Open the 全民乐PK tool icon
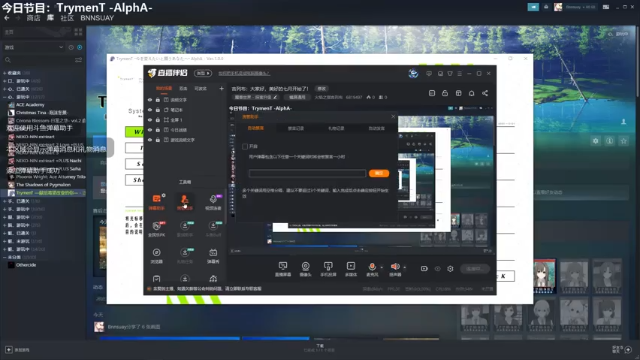The height and width of the screenshot is (360, 640). coord(156,229)
